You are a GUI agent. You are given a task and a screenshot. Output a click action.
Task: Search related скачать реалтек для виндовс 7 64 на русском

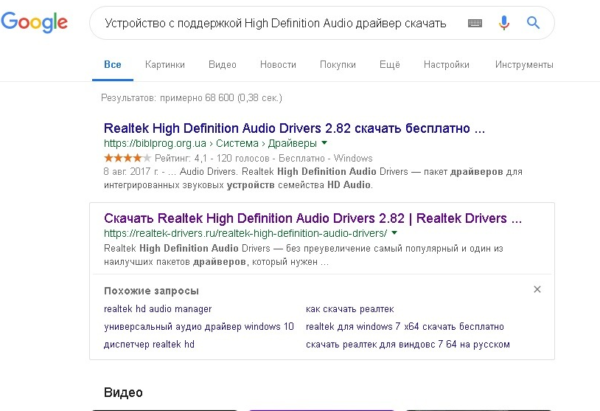click(408, 344)
